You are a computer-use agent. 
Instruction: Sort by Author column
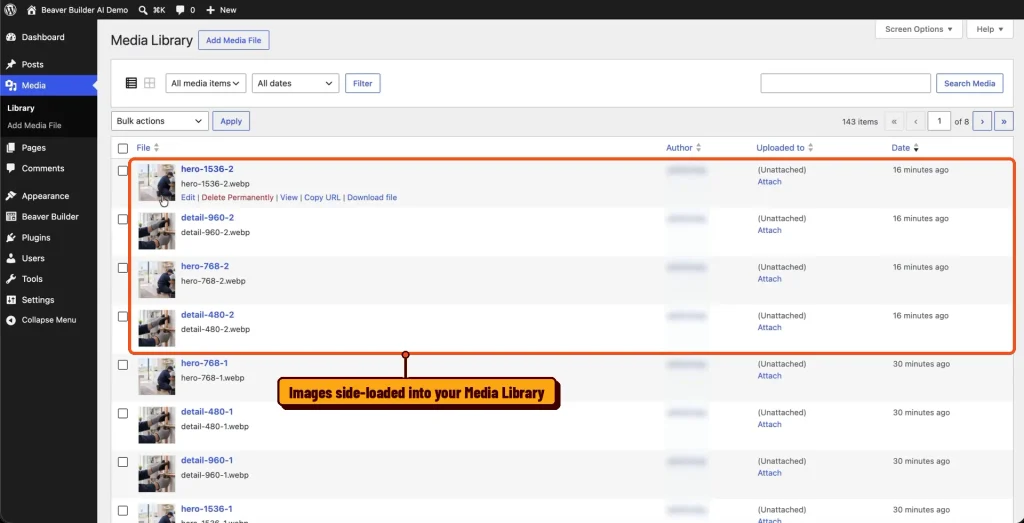click(684, 148)
